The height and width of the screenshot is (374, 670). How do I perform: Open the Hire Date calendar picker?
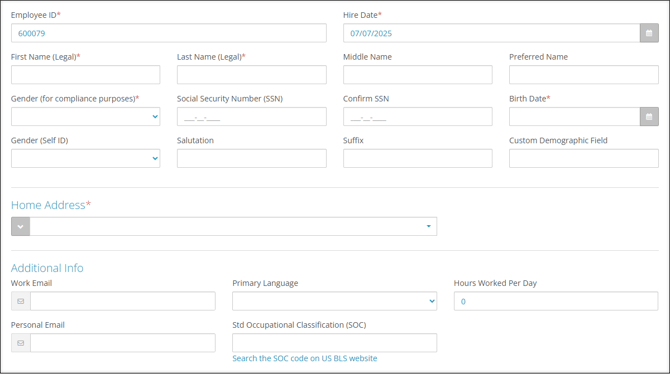coord(649,33)
